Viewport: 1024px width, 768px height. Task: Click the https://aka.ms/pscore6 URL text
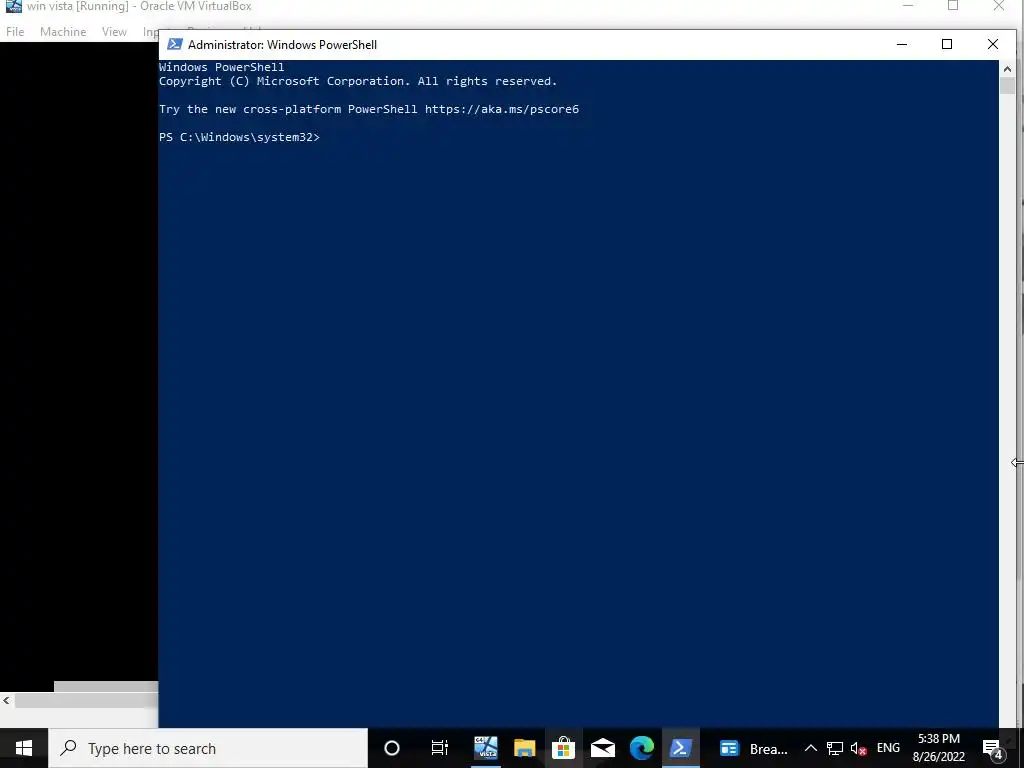coord(502,109)
